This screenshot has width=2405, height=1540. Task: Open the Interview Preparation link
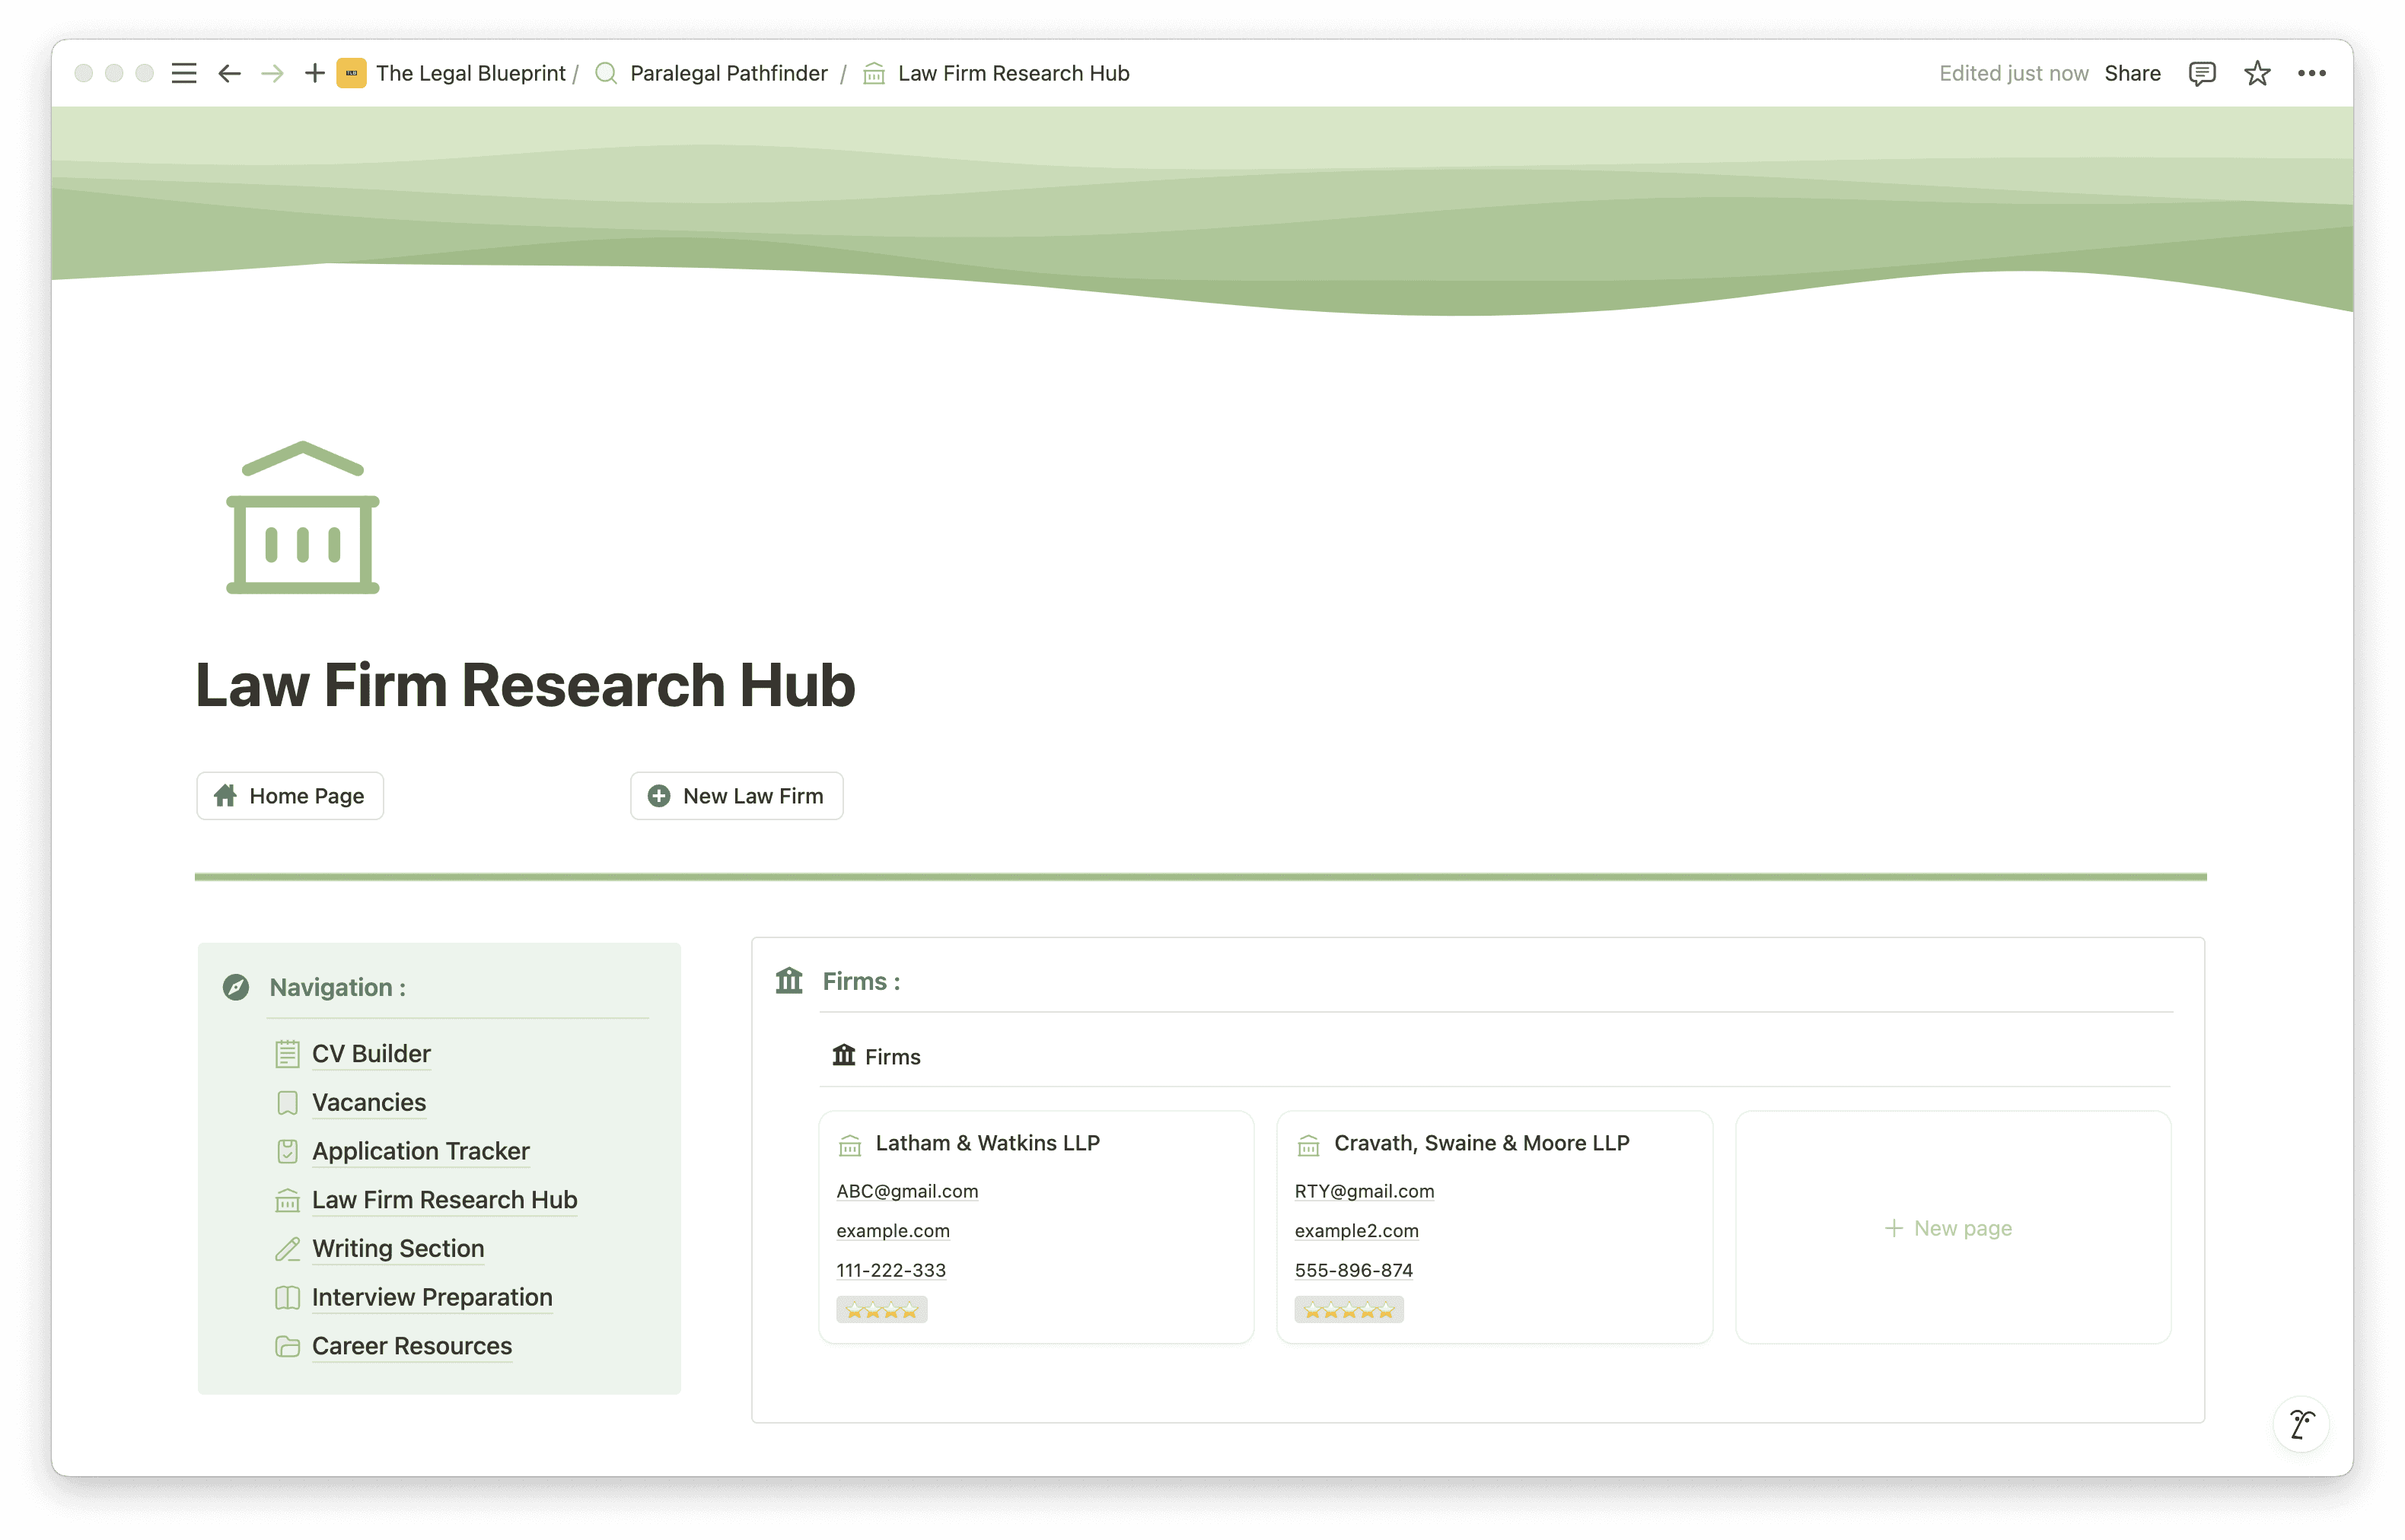point(431,1297)
